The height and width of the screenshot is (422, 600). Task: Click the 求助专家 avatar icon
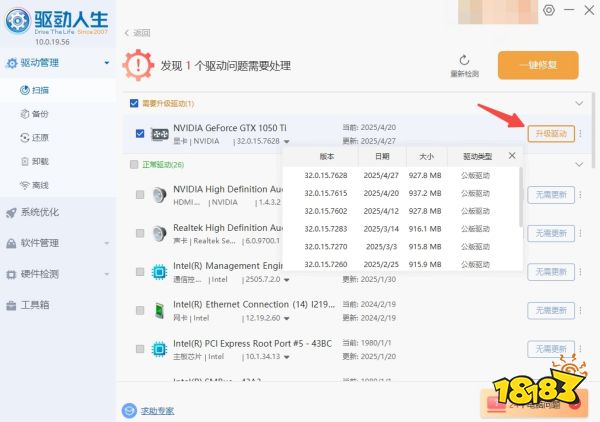[x=129, y=411]
